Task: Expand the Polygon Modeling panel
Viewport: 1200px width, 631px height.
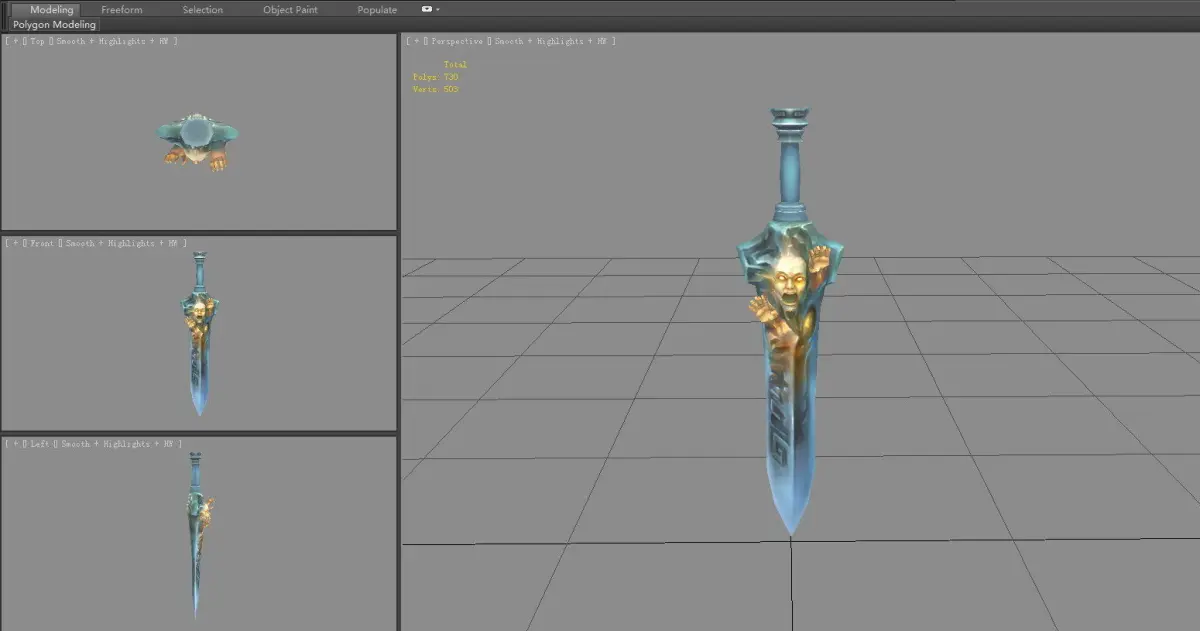Action: tap(55, 24)
